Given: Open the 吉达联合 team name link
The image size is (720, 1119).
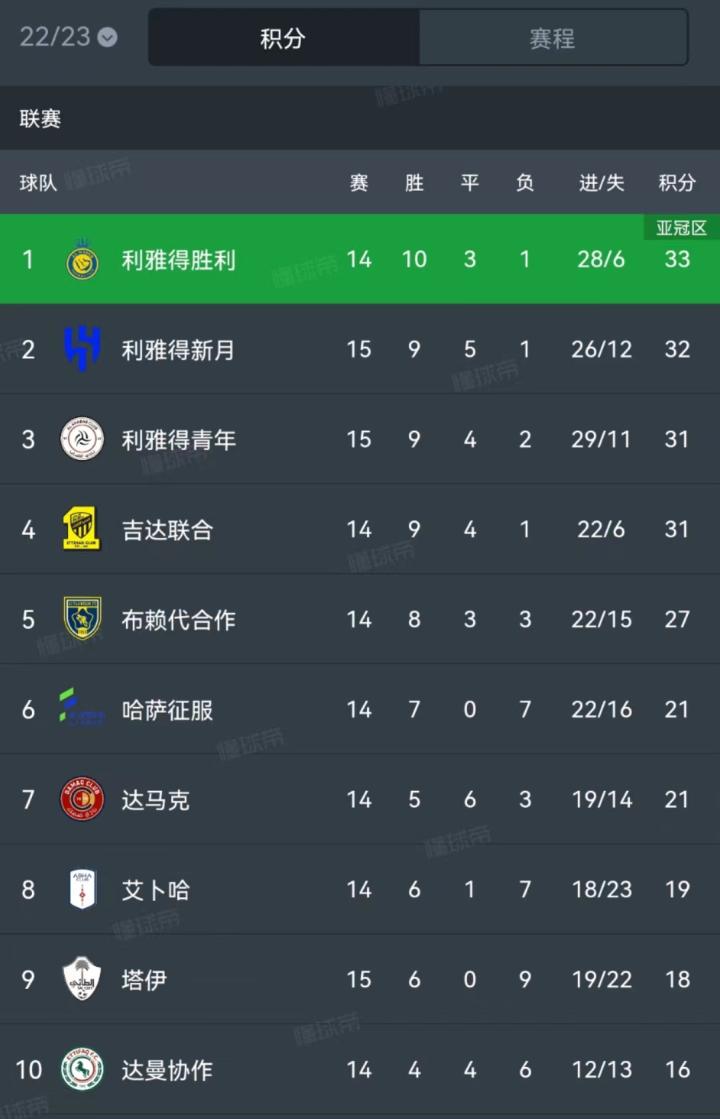Looking at the screenshot, I should click(x=168, y=529).
